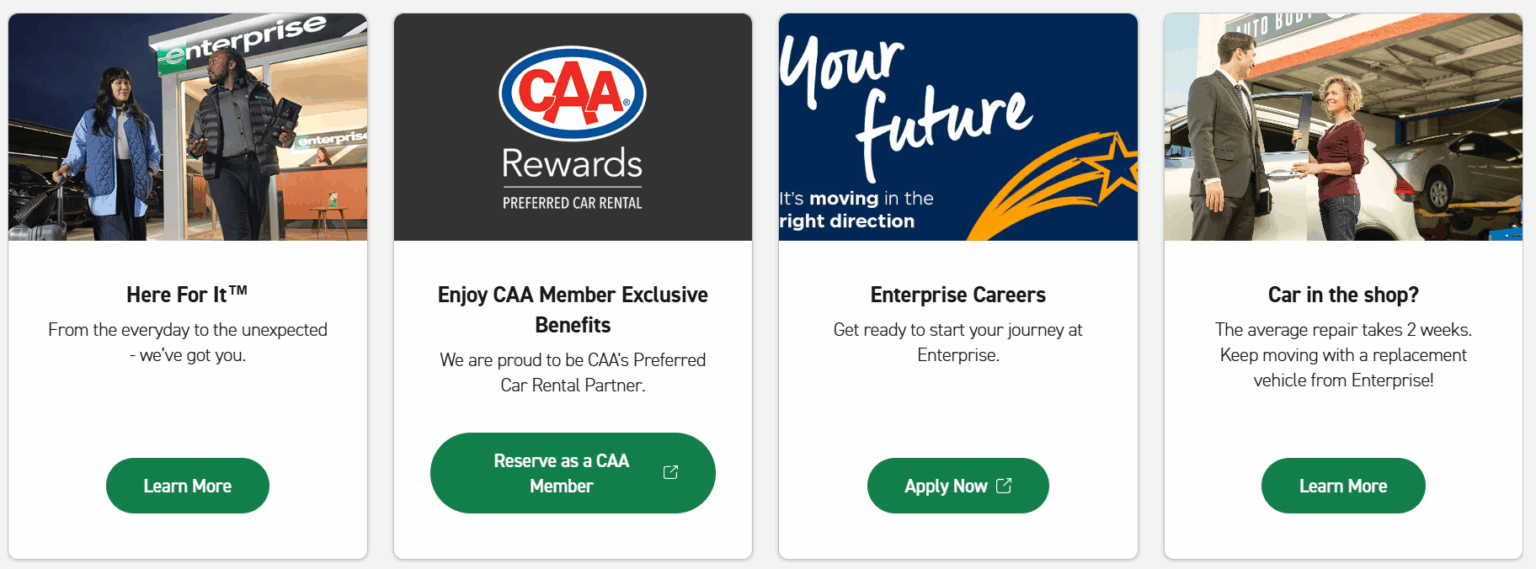1536x569 pixels.
Task: Click the text about starting your journey at Enterprise
Action: pyautogui.click(x=957, y=342)
